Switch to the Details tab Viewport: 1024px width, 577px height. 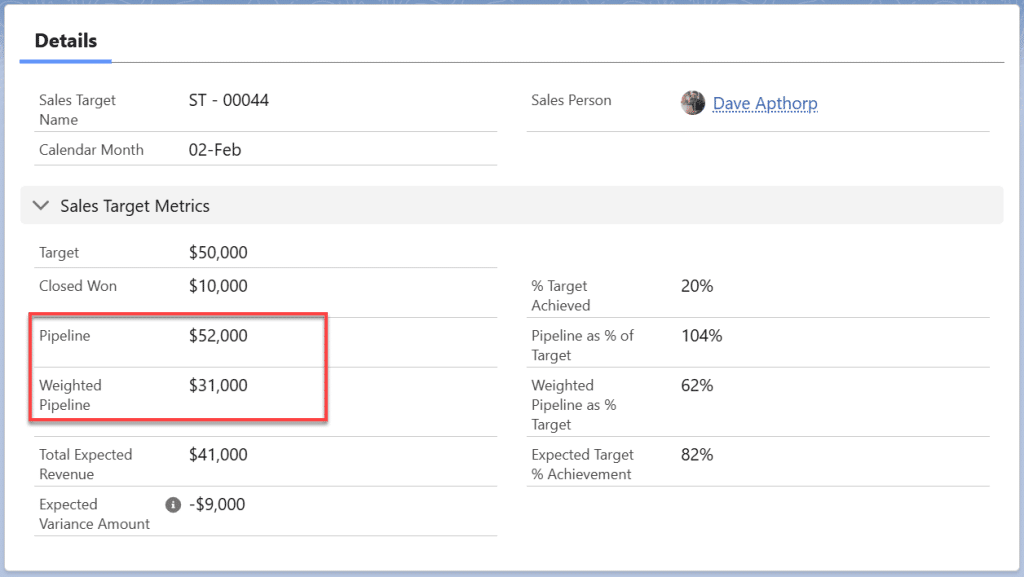coord(65,41)
